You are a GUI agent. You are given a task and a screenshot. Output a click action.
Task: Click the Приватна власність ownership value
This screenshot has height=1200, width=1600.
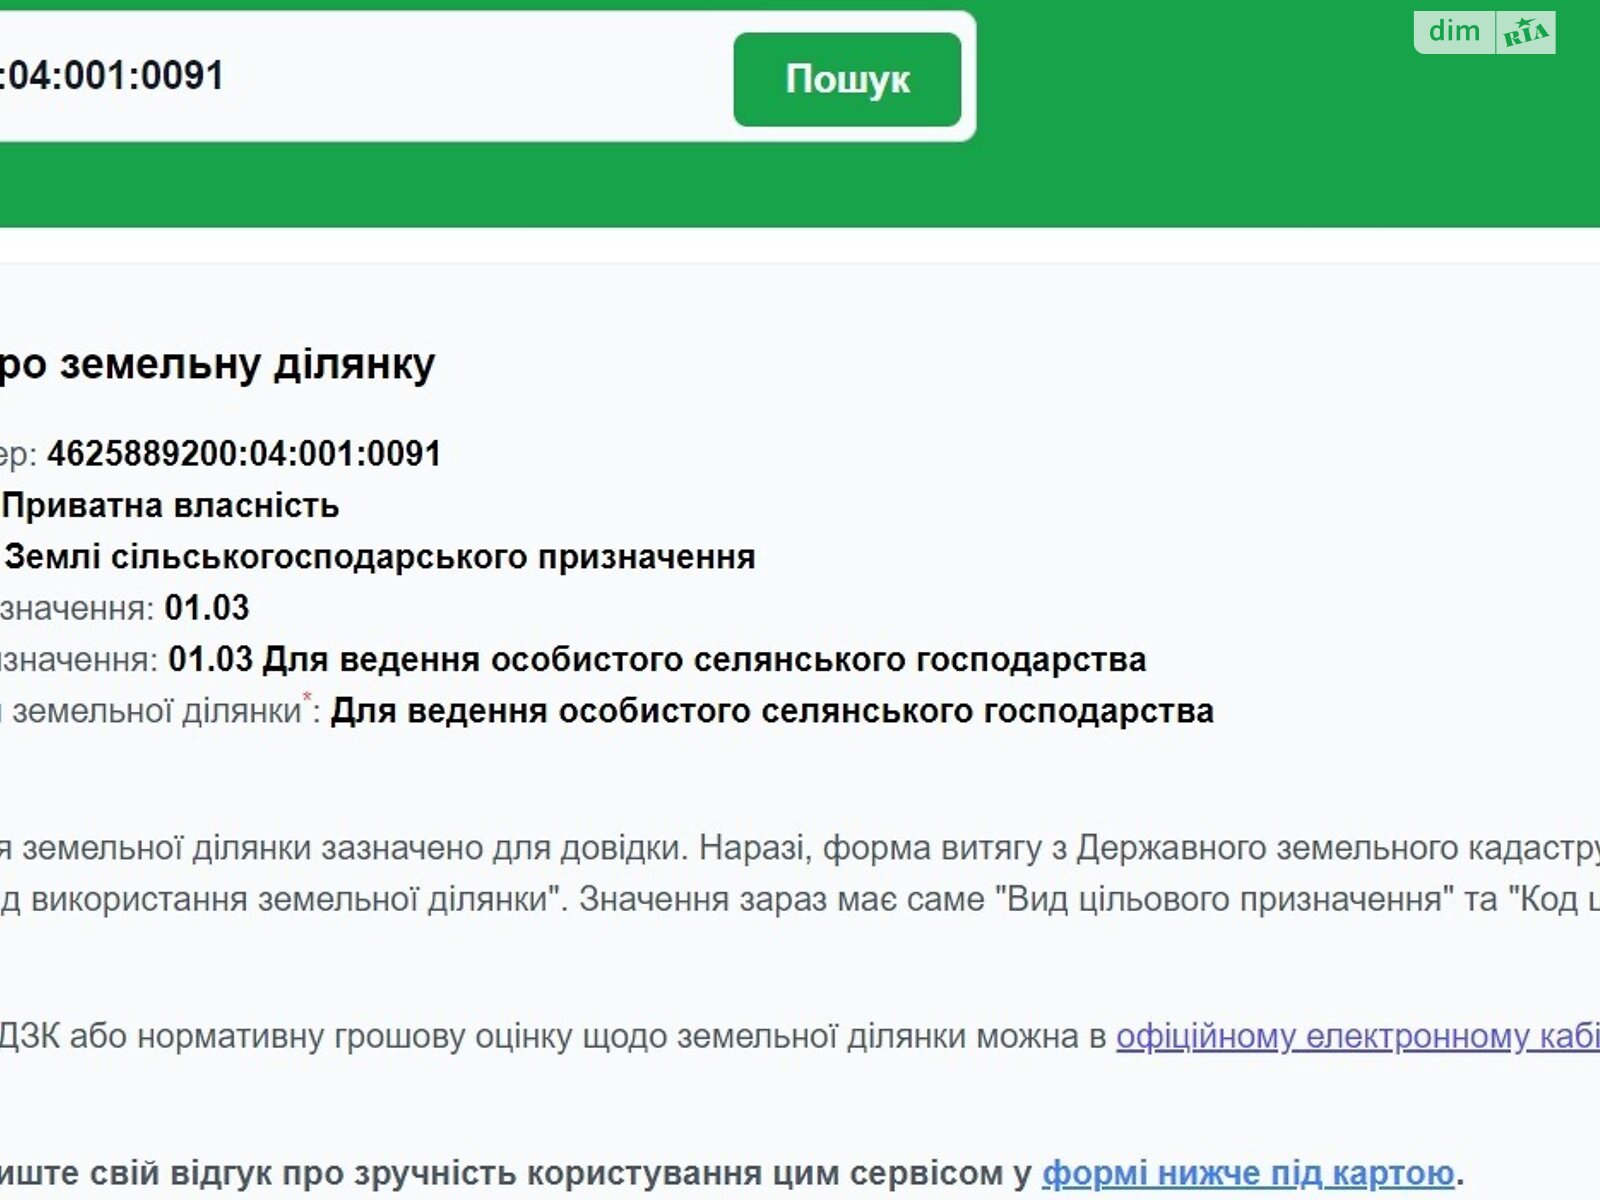[171, 506]
